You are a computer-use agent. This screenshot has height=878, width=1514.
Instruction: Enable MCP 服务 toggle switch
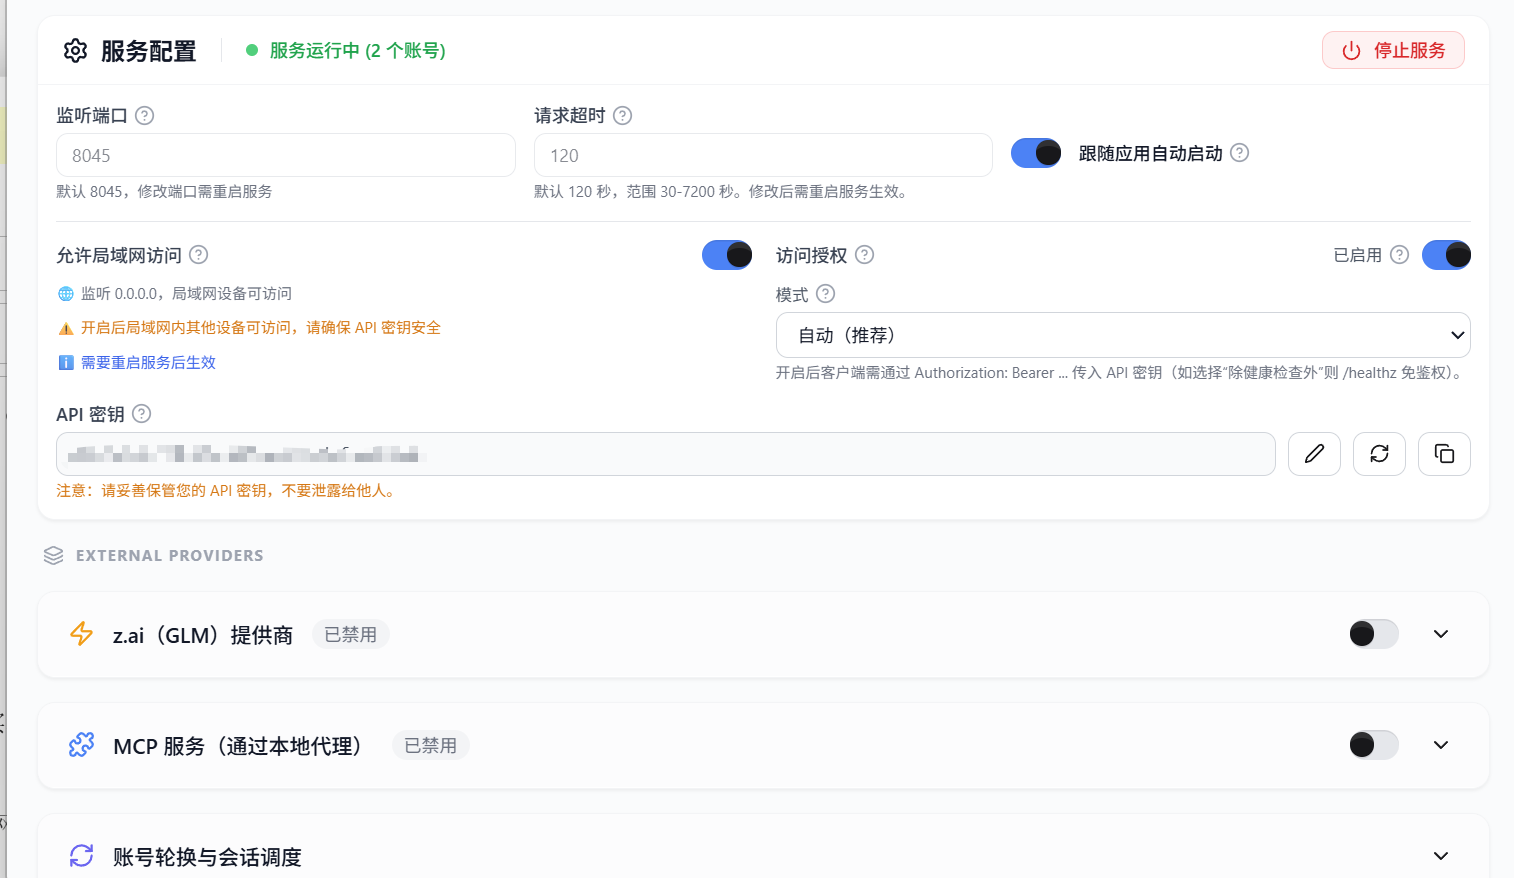click(x=1373, y=745)
